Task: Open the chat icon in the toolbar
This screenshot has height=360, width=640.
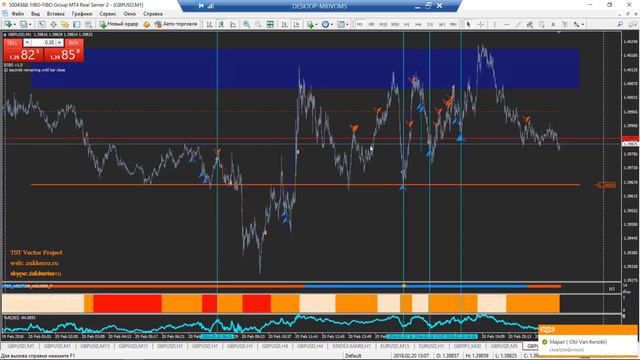Action: 632,24
